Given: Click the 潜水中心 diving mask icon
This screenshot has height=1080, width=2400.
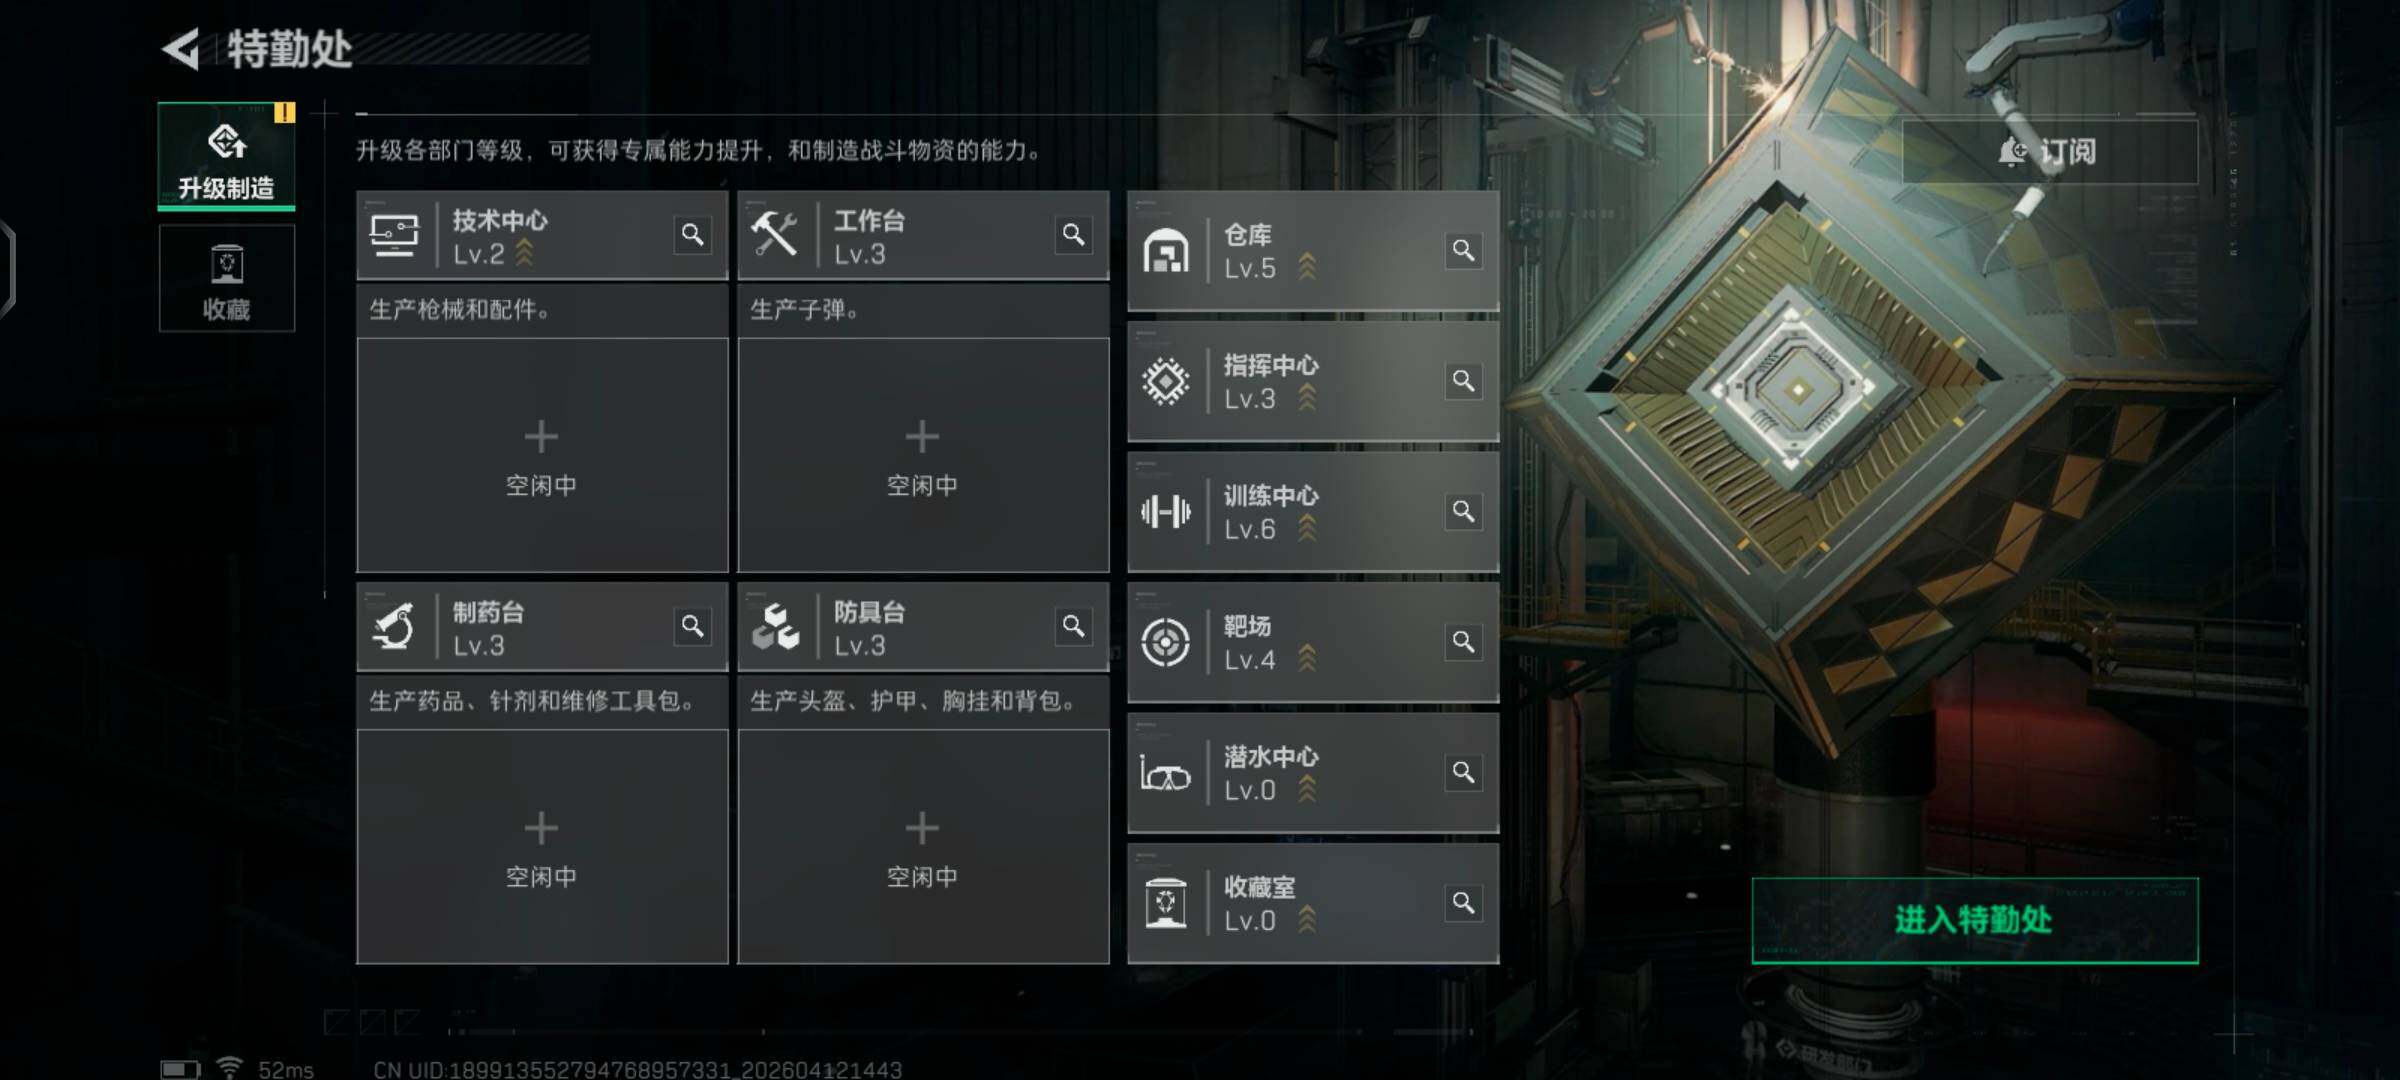Looking at the screenshot, I should 1166,773.
